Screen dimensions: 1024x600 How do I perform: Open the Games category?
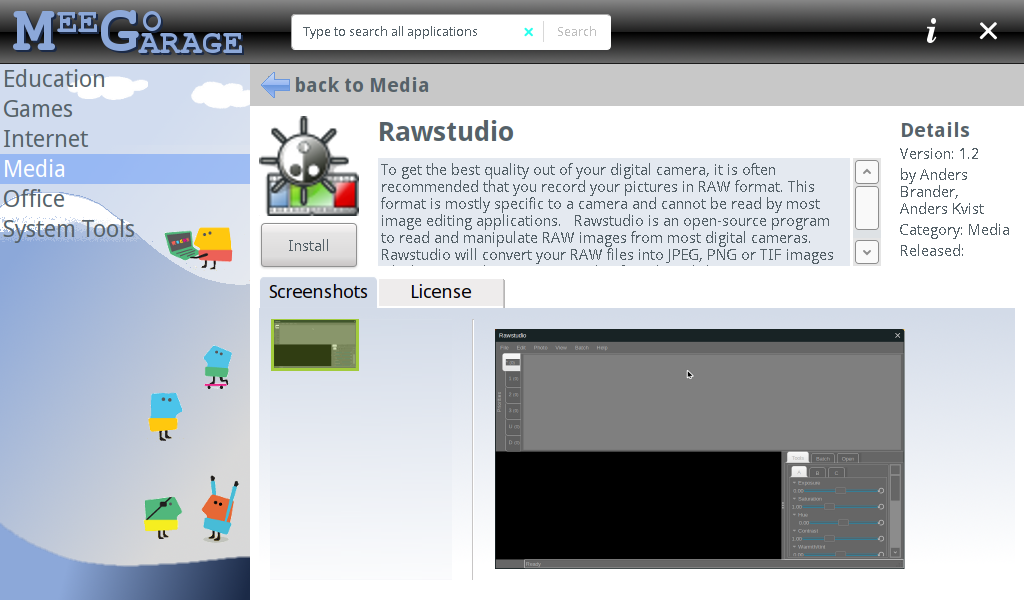38,109
